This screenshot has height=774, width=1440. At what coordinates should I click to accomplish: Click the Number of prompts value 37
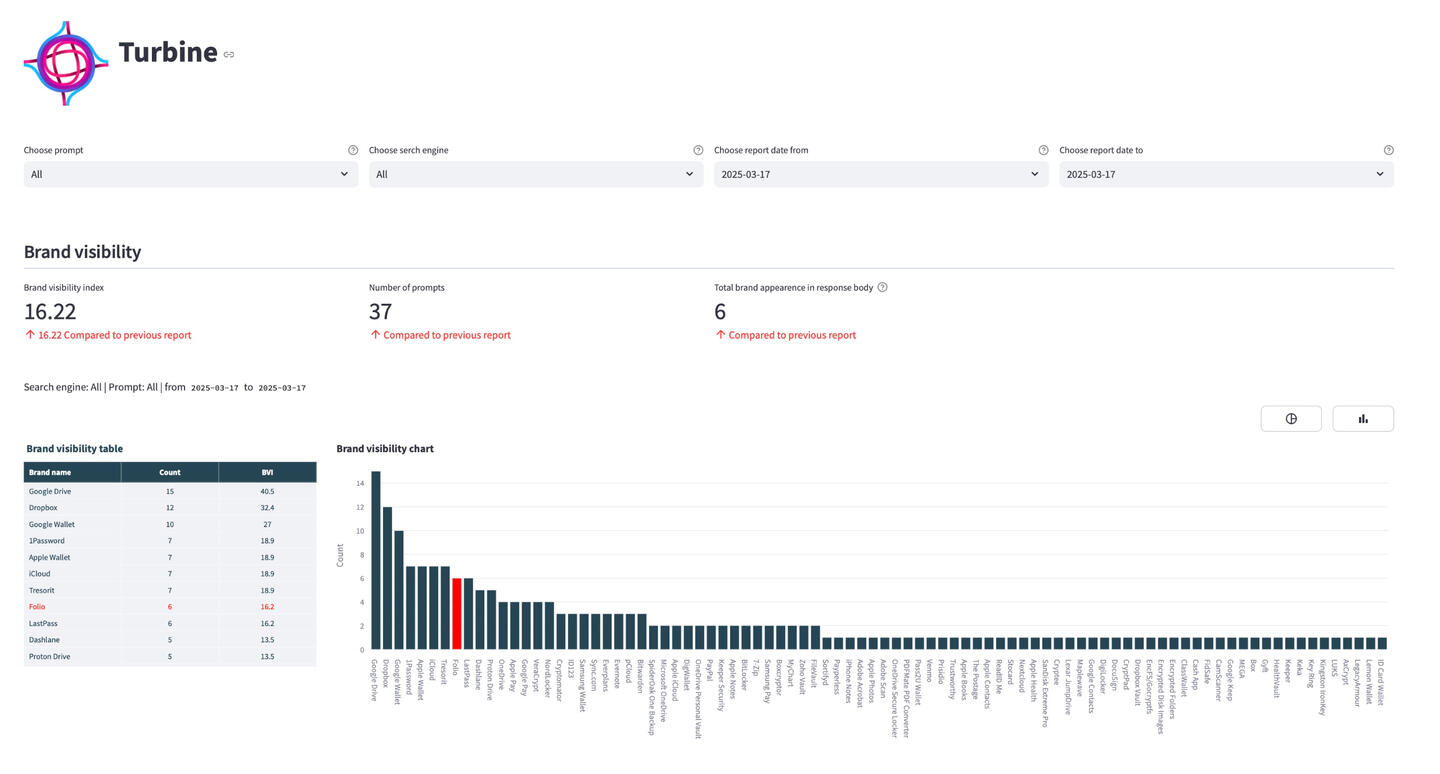click(380, 312)
